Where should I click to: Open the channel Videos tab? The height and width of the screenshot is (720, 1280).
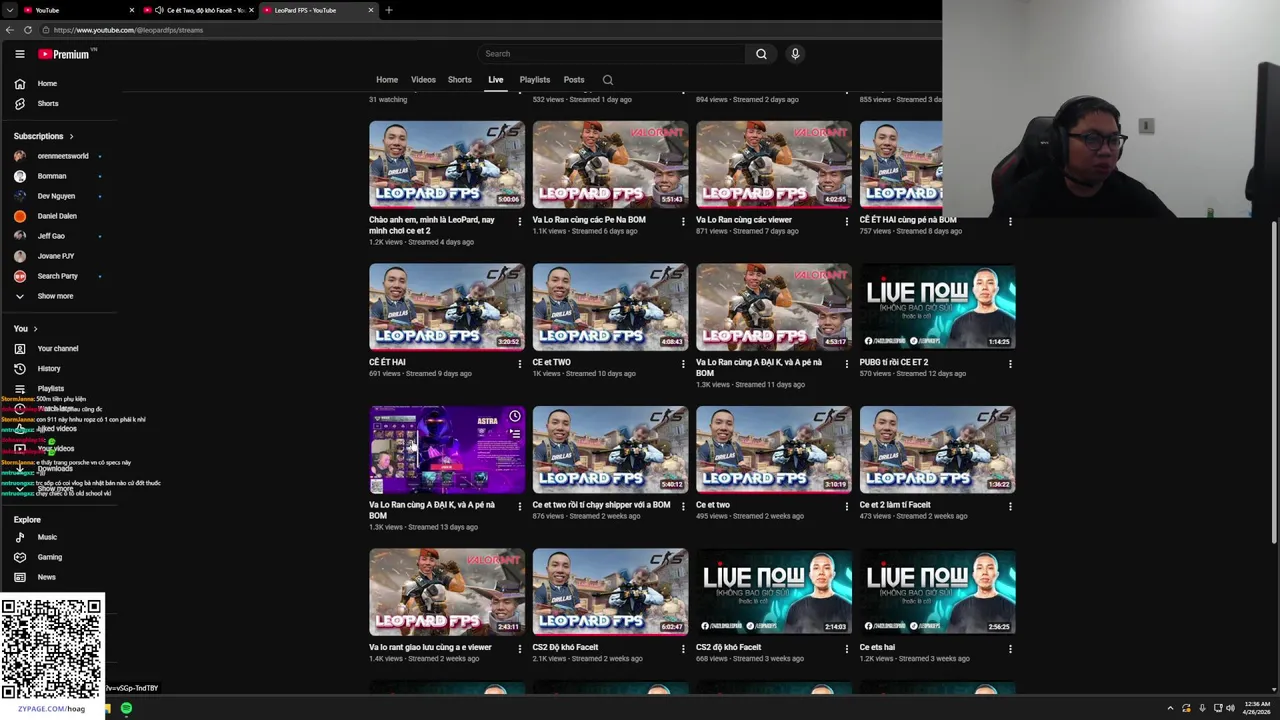point(423,80)
